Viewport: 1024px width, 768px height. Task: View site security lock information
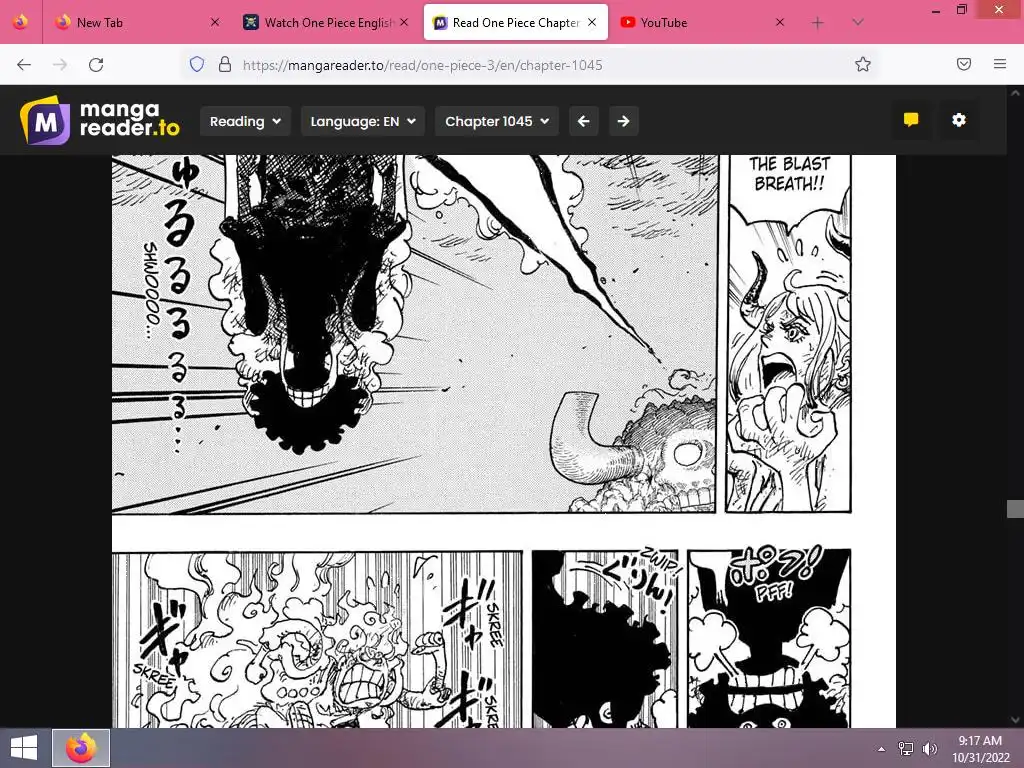click(x=225, y=64)
